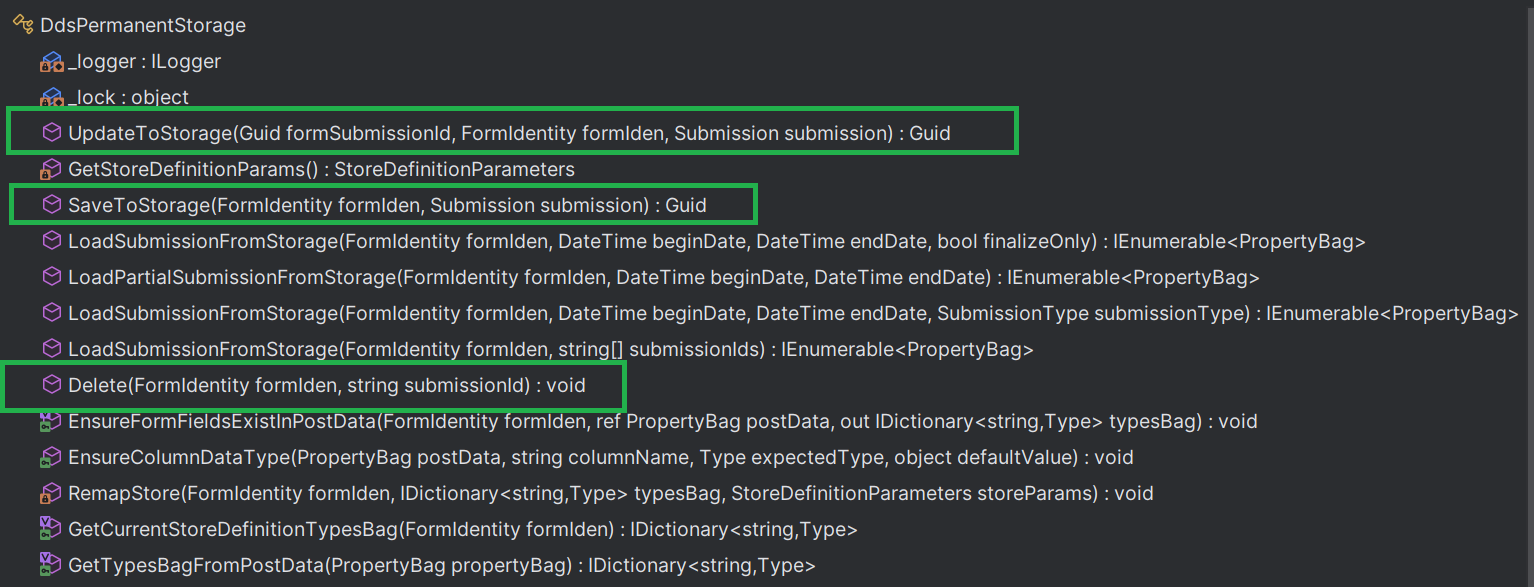Click the GetStoreDefinitionParams private method icon
Screen dimensions: 1534x587
pos(51,170)
